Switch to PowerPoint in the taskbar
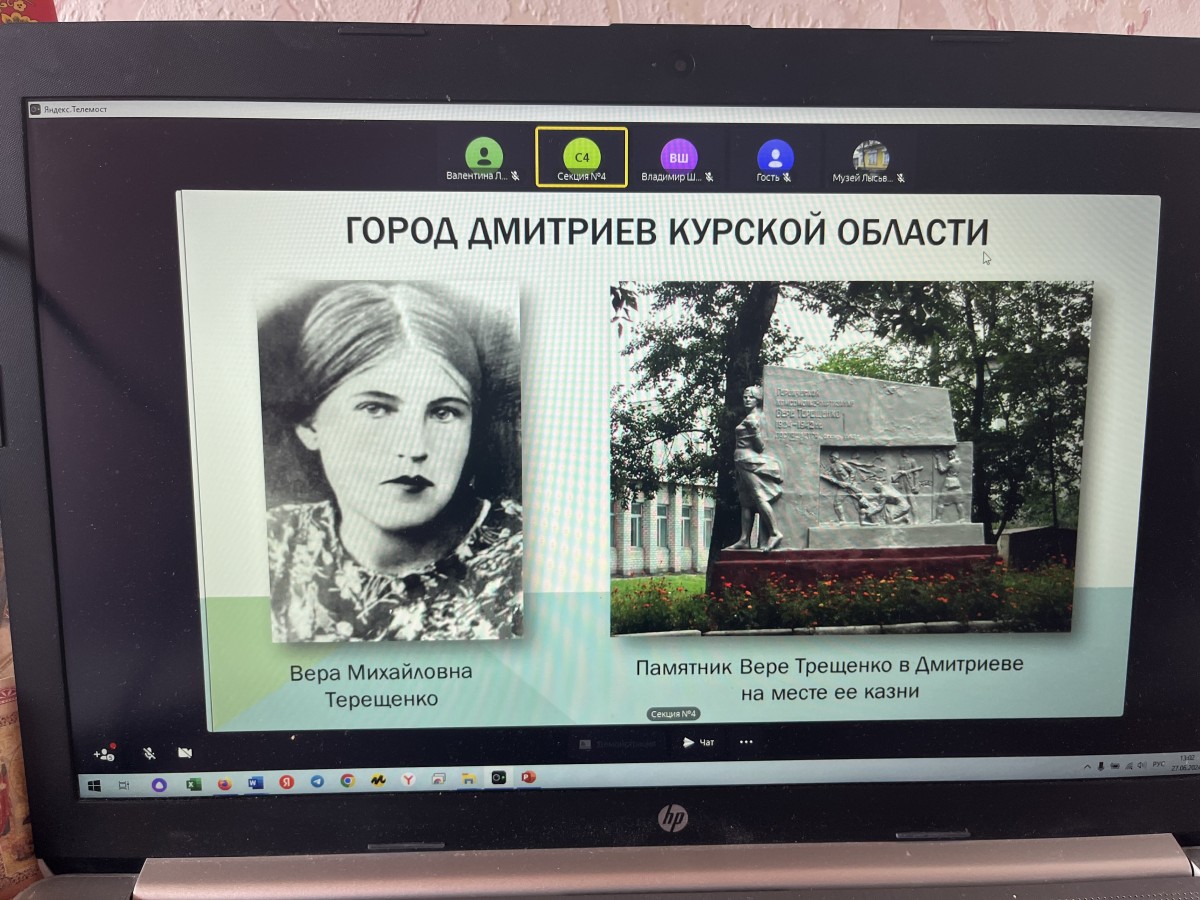 528,776
